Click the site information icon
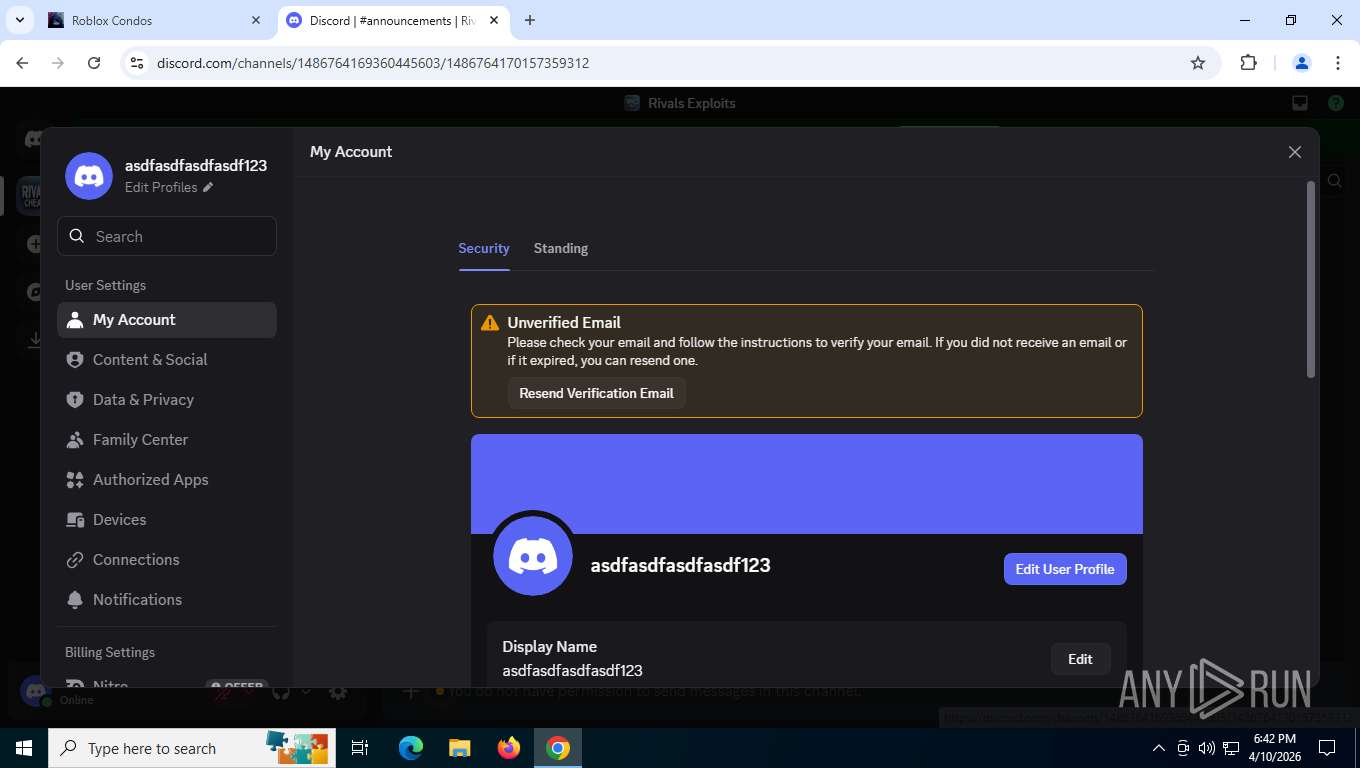This screenshot has height=768, width=1360. tap(138, 63)
